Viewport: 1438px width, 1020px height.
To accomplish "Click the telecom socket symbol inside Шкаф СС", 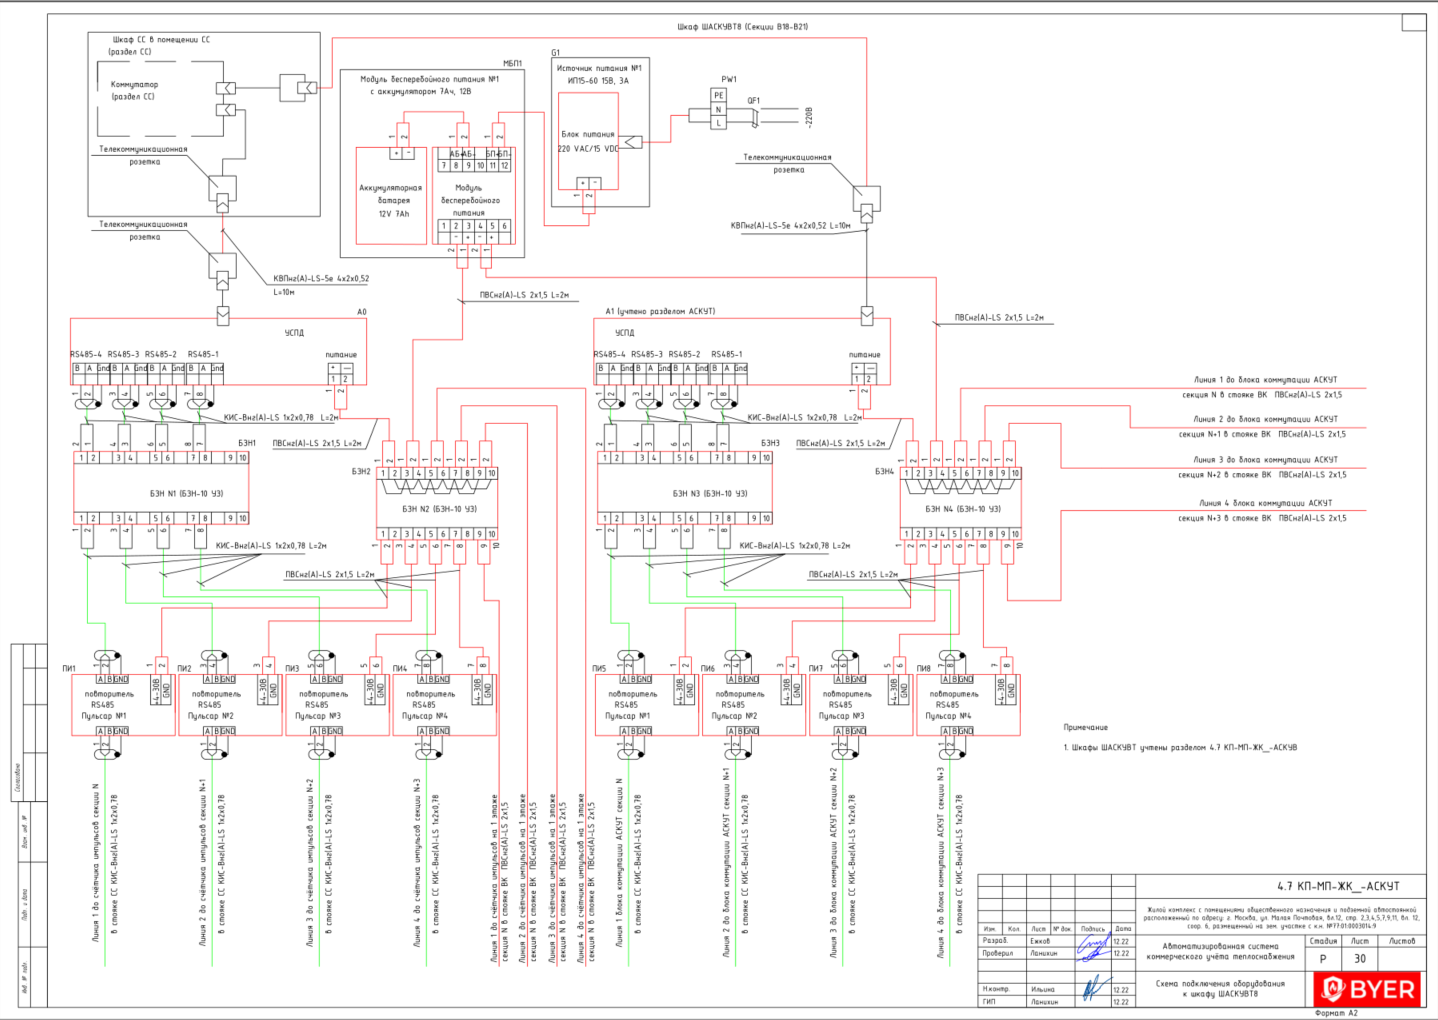I will [223, 188].
